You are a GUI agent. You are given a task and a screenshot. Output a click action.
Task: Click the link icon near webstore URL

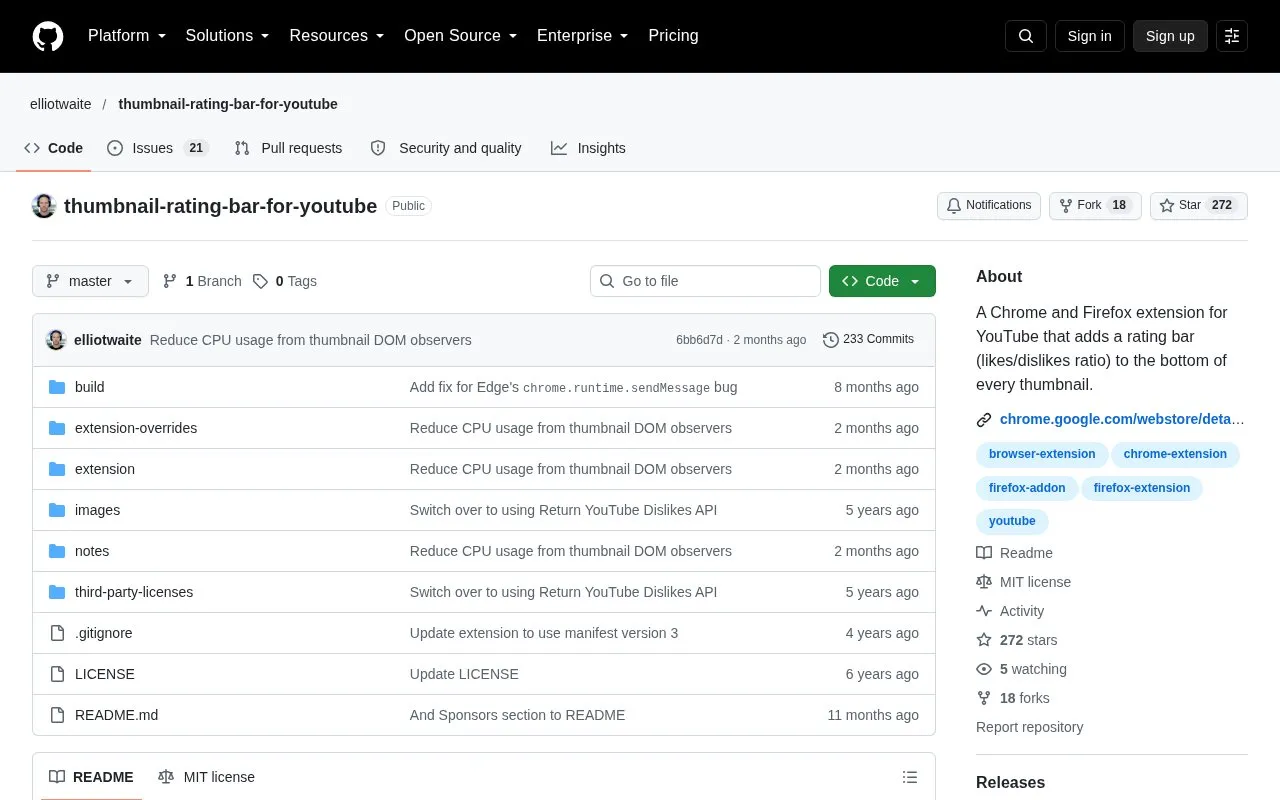click(x=984, y=420)
